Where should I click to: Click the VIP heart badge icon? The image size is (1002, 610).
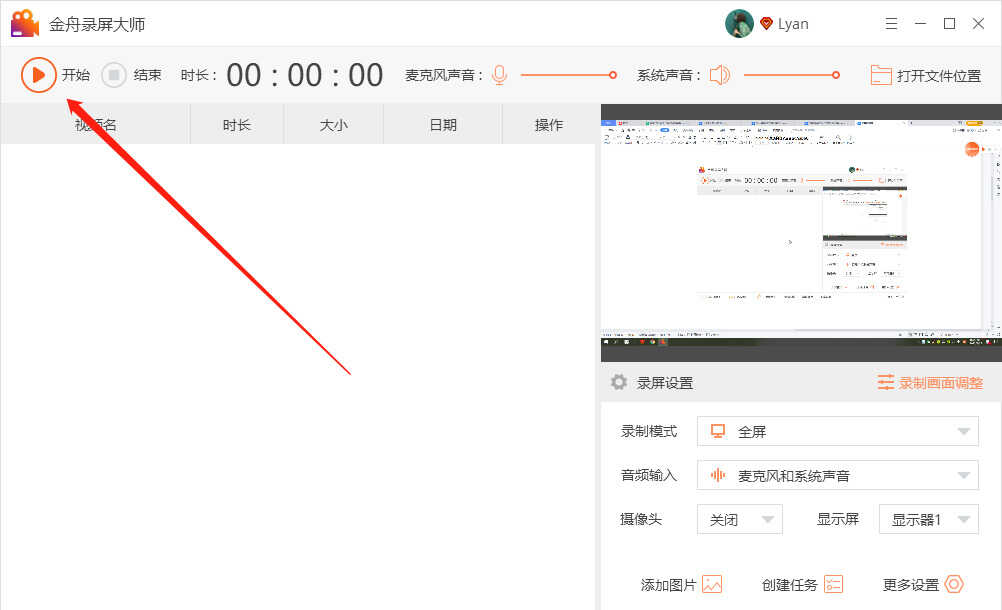(767, 24)
